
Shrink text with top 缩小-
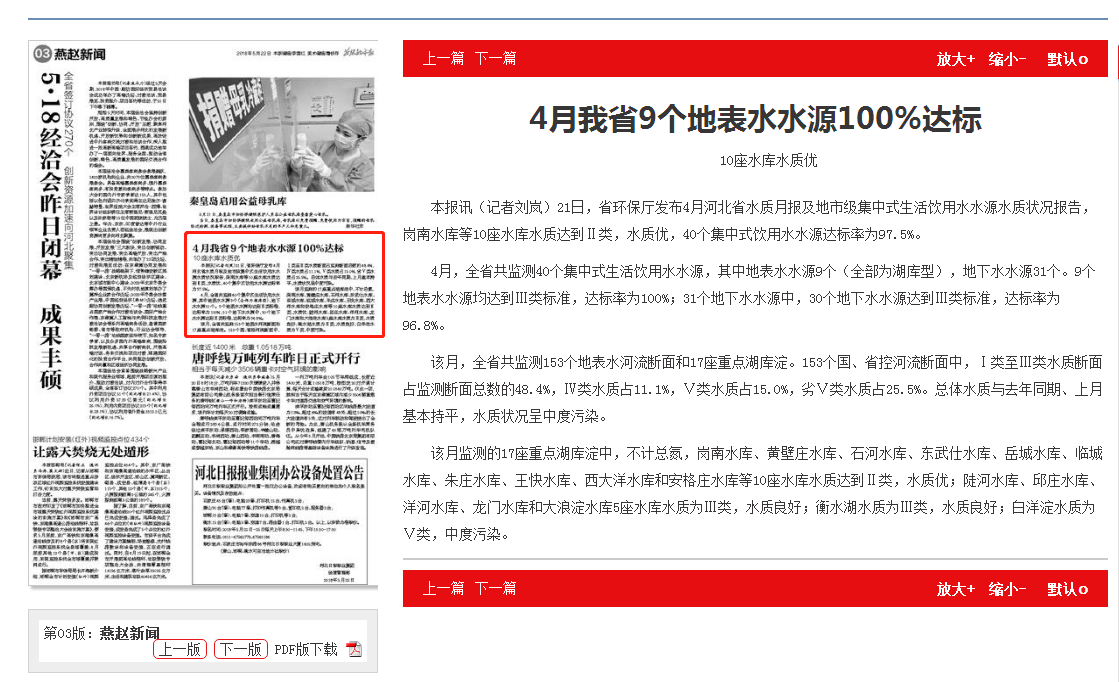tap(1007, 59)
